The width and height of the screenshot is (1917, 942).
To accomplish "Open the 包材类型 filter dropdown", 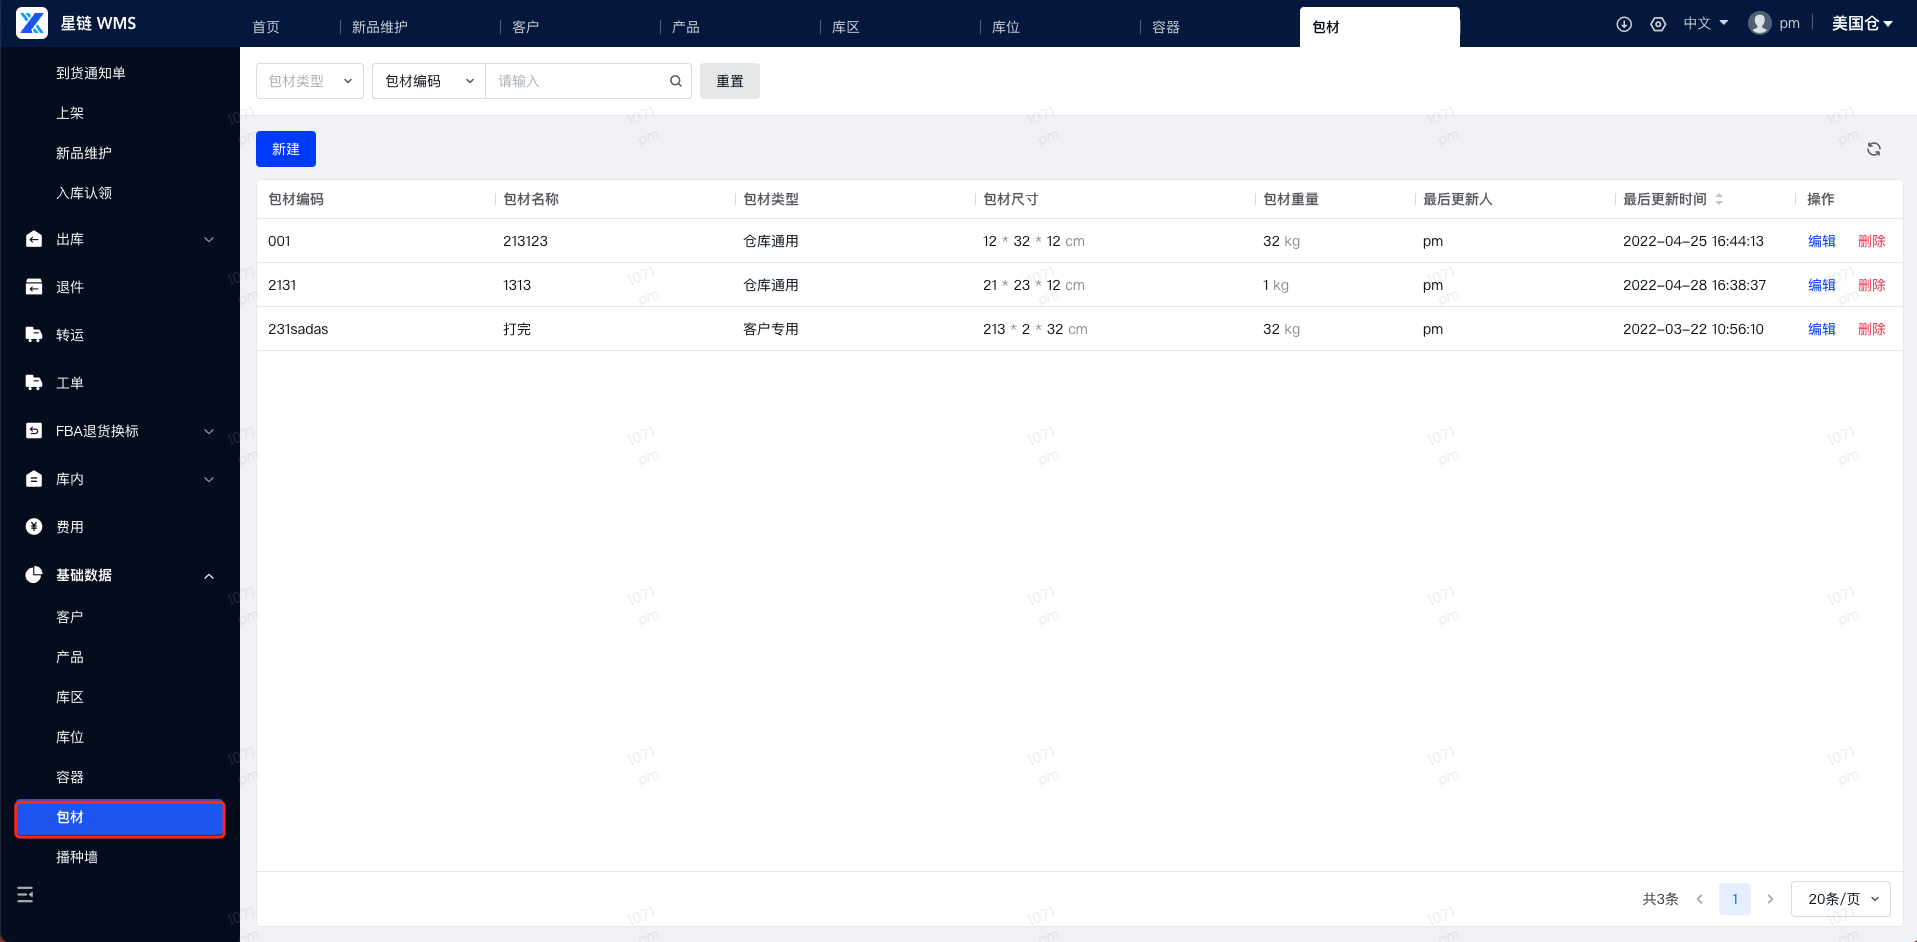I will click(310, 81).
